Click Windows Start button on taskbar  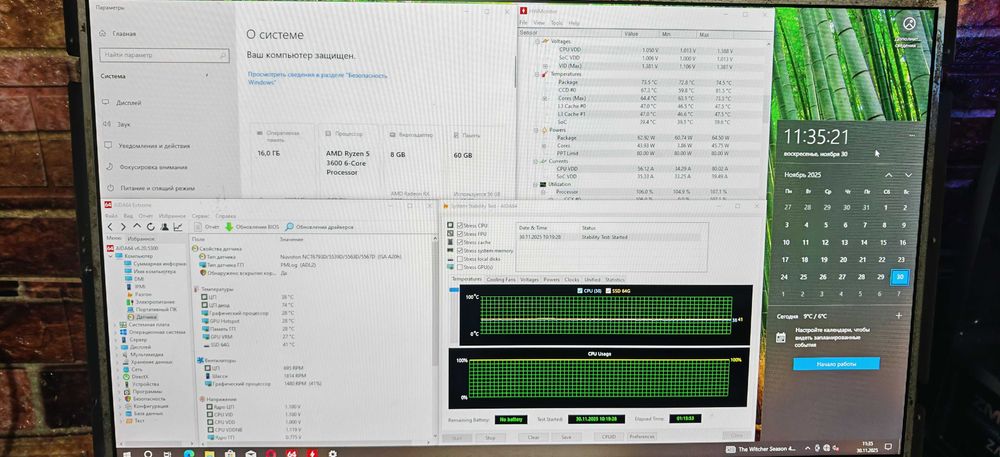126,454
